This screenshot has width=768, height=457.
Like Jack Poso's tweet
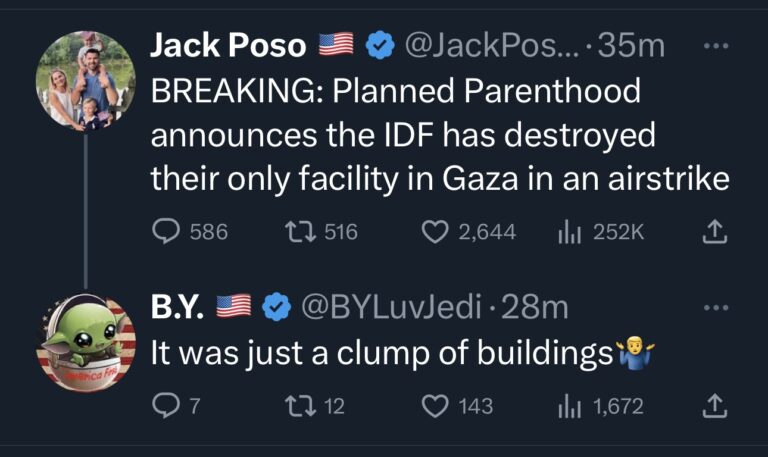(x=433, y=232)
